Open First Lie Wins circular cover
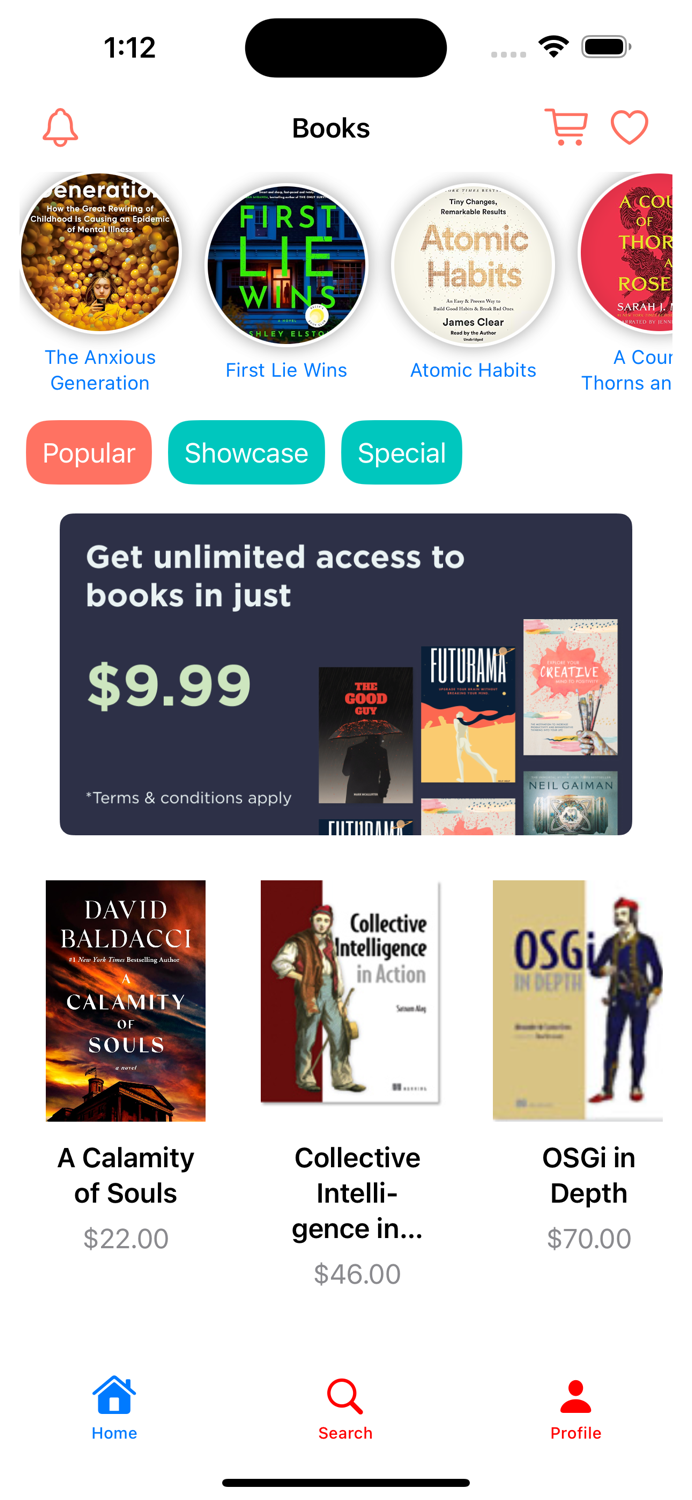 point(286,265)
